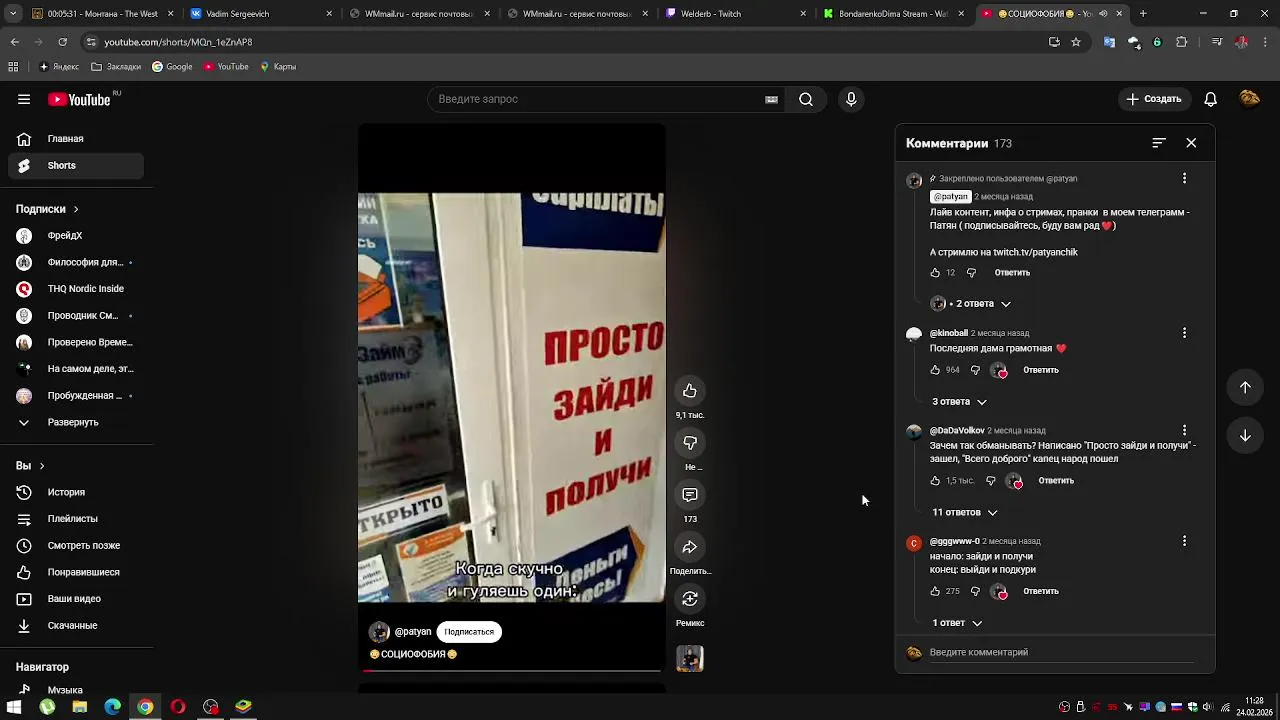Image resolution: width=1280 pixels, height=720 pixels.
Task: Like the pinned @patyan comment
Action: [936, 273]
